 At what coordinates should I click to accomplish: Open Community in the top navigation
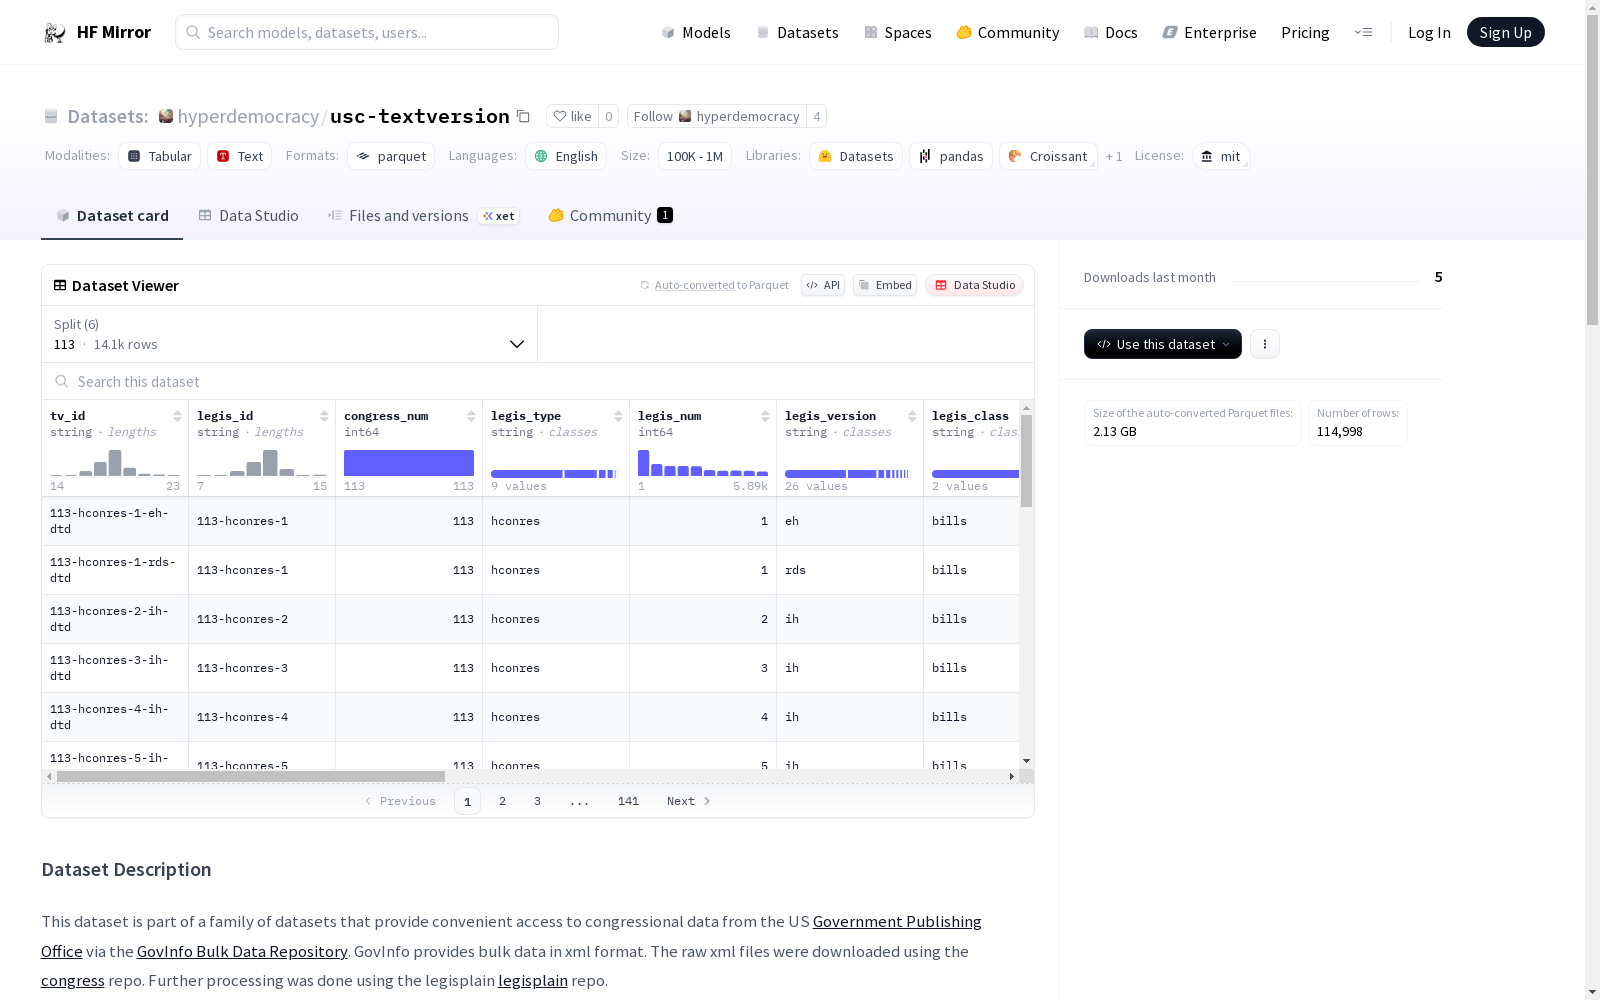tap(1008, 32)
